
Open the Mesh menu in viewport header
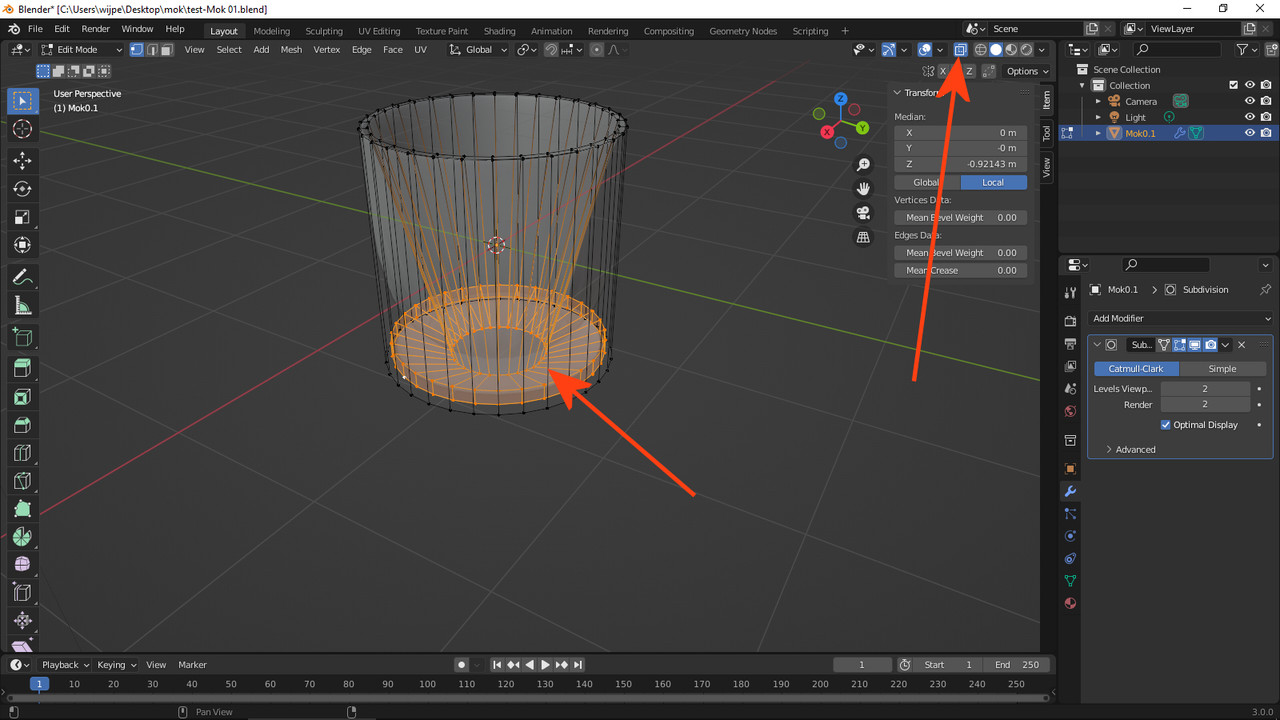291,49
